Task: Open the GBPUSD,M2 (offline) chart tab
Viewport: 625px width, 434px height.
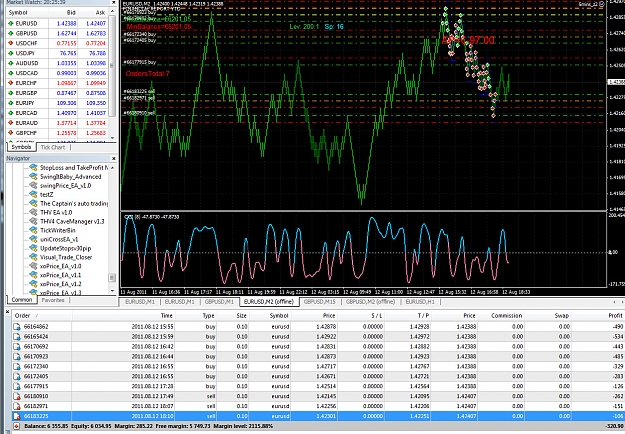Action: (371, 302)
